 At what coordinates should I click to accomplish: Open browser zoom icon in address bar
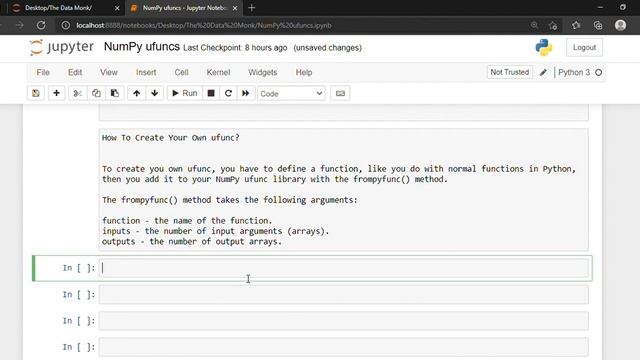tap(534, 25)
